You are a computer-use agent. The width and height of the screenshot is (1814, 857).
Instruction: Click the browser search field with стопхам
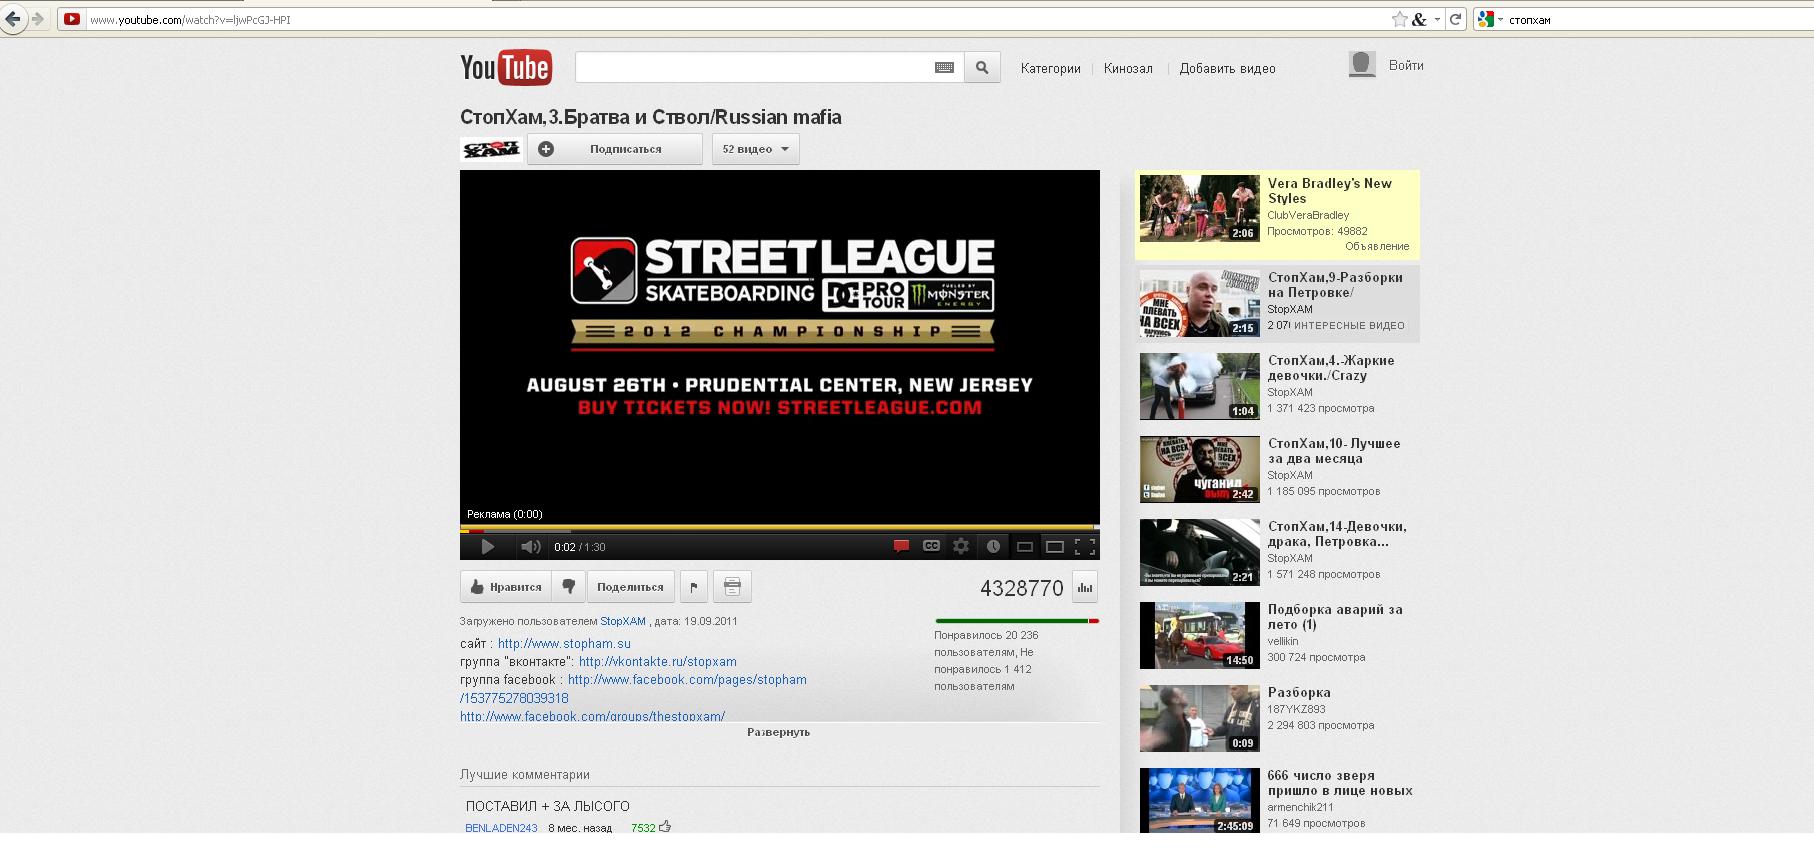(1659, 20)
